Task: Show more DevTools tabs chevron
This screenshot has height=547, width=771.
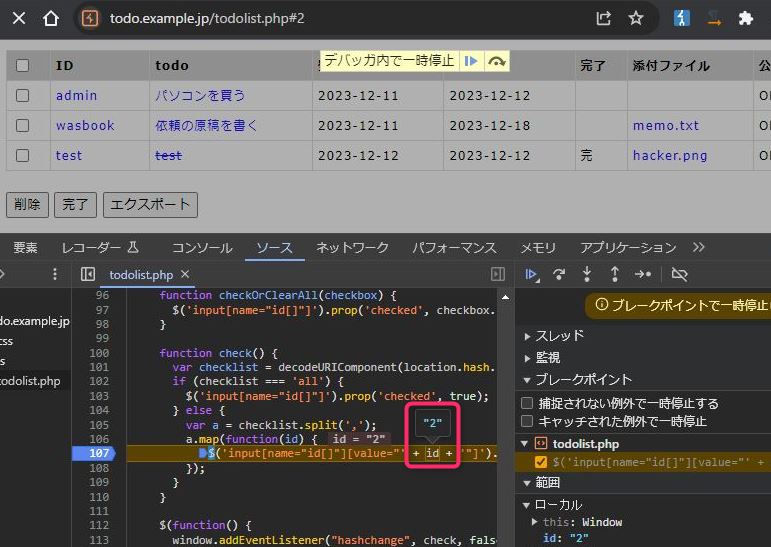Action: (x=698, y=247)
